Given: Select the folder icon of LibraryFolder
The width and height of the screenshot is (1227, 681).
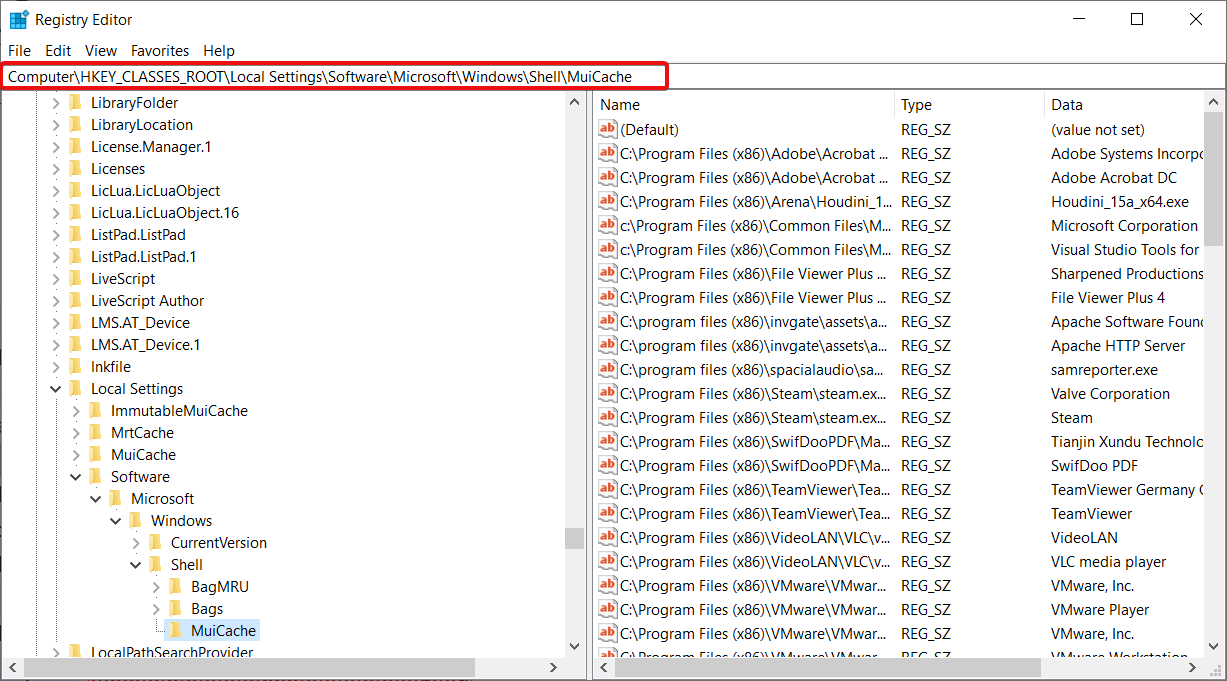Looking at the screenshot, I should [75, 103].
